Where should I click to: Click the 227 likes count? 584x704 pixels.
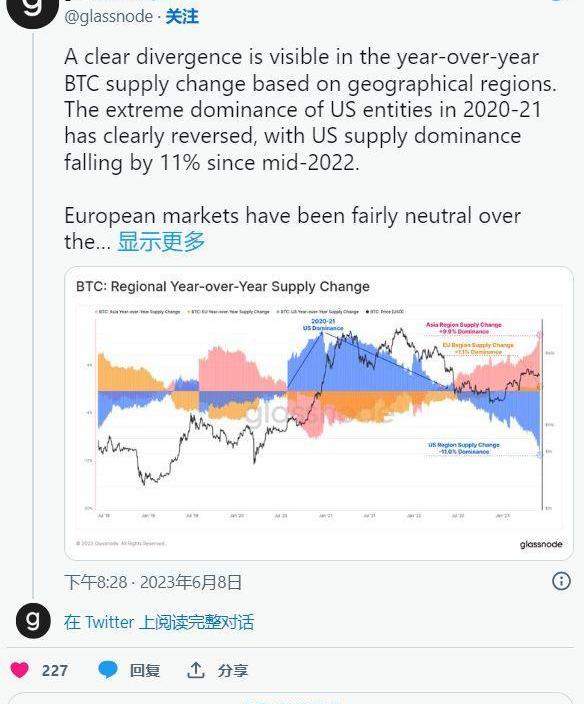(54, 670)
